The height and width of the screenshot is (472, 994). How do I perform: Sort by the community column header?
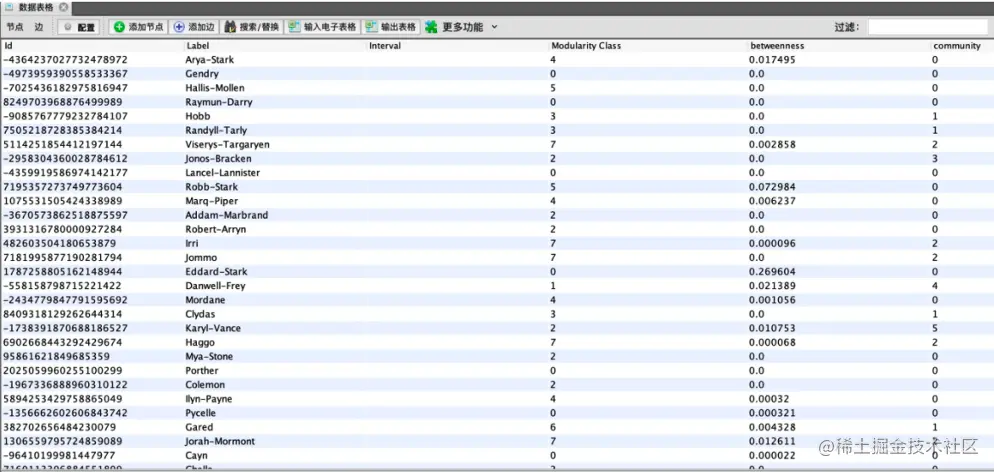tap(962, 46)
